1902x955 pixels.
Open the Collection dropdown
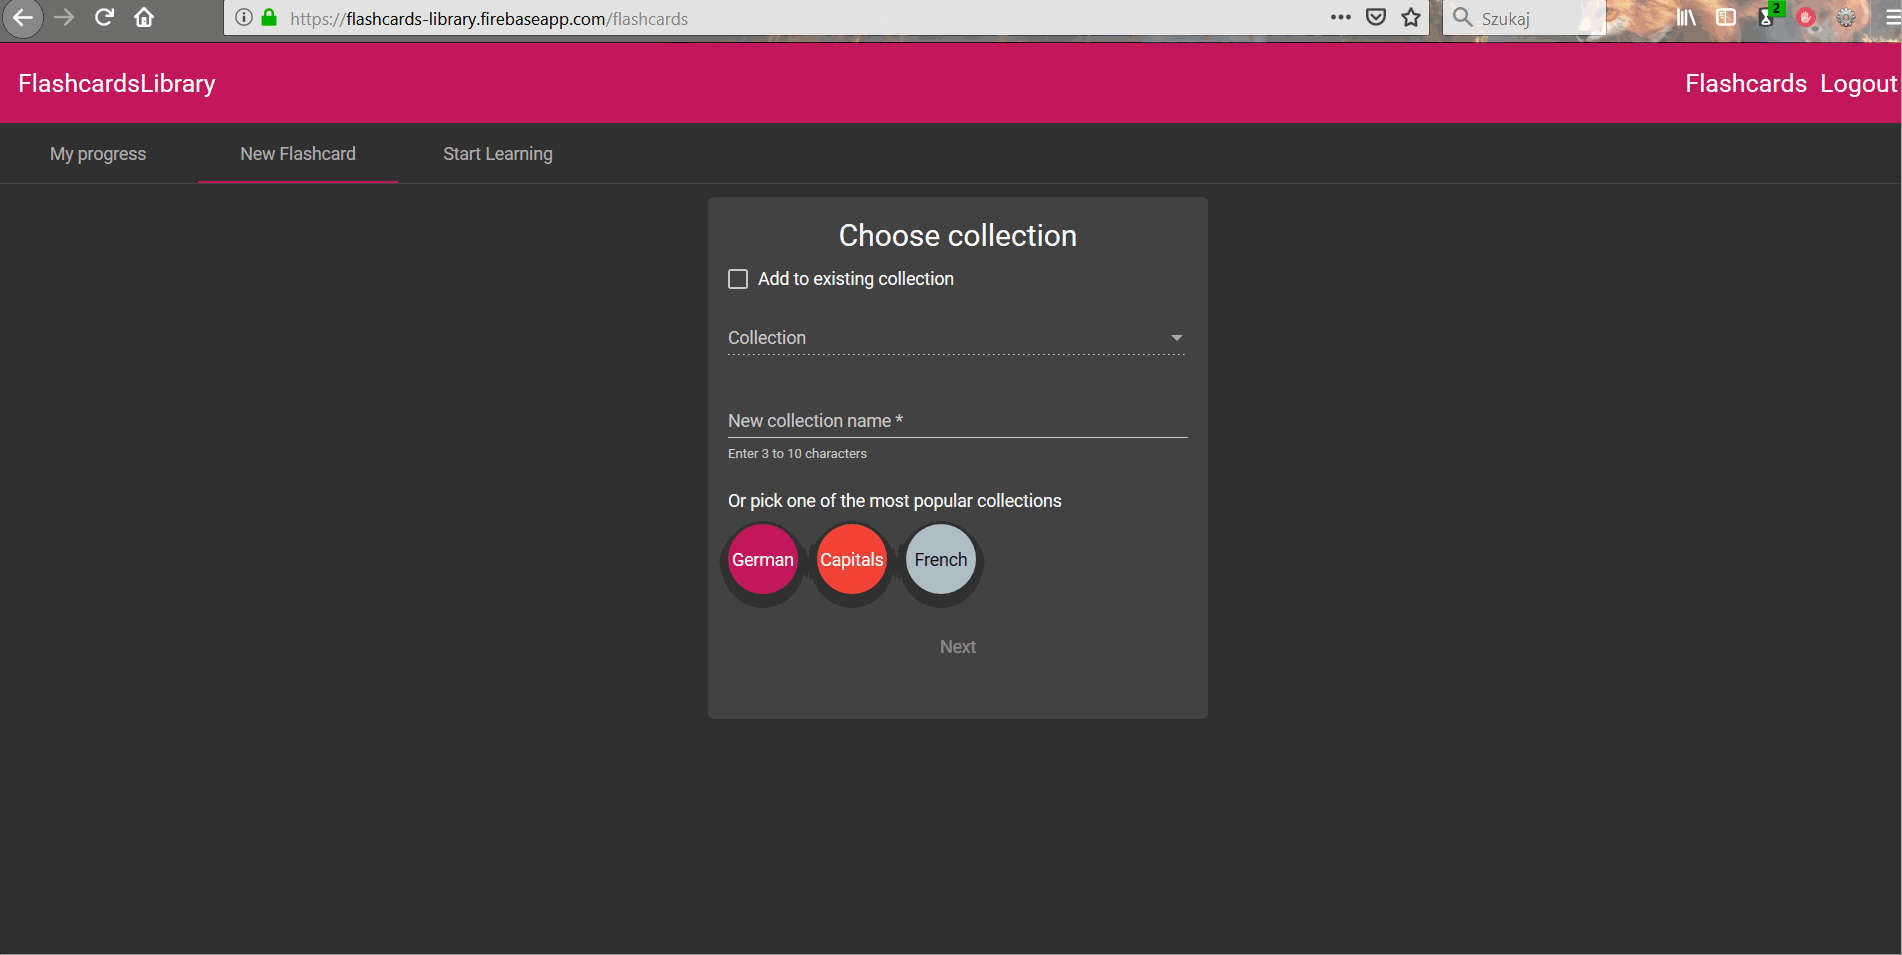pos(1176,338)
